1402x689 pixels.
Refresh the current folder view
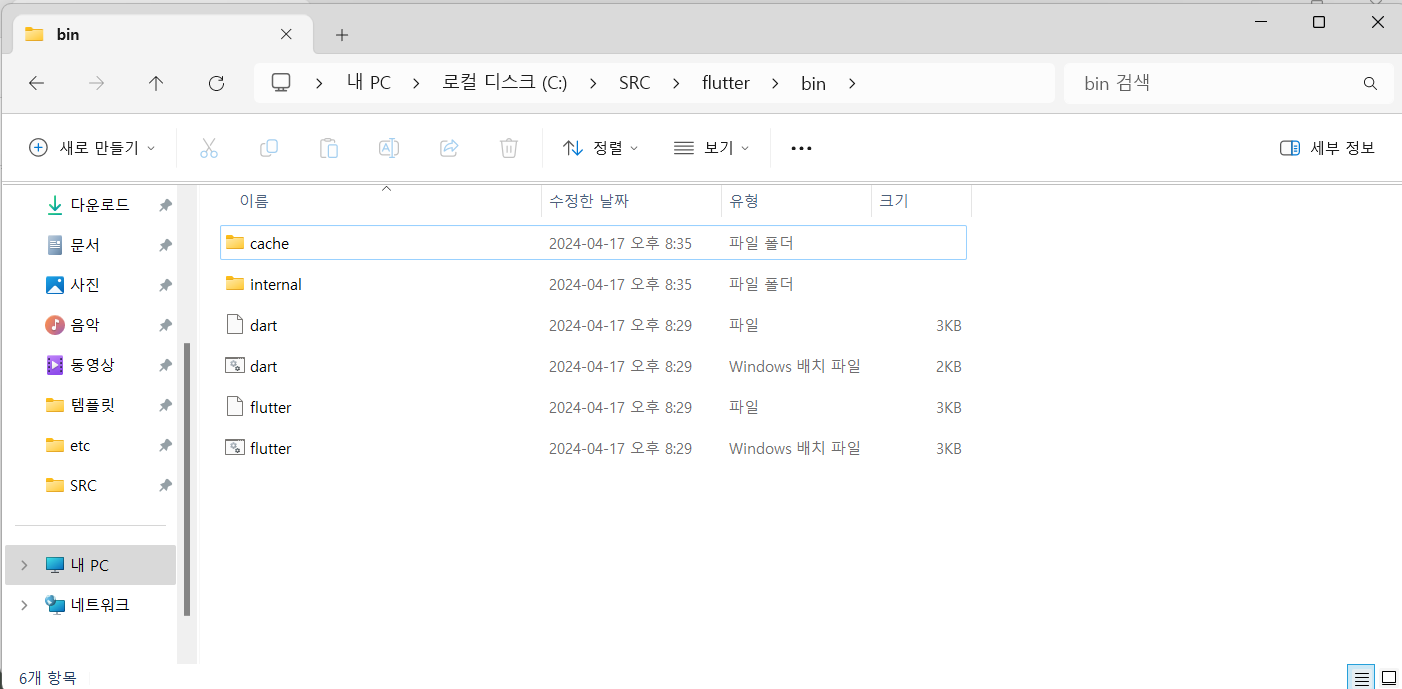(x=216, y=84)
